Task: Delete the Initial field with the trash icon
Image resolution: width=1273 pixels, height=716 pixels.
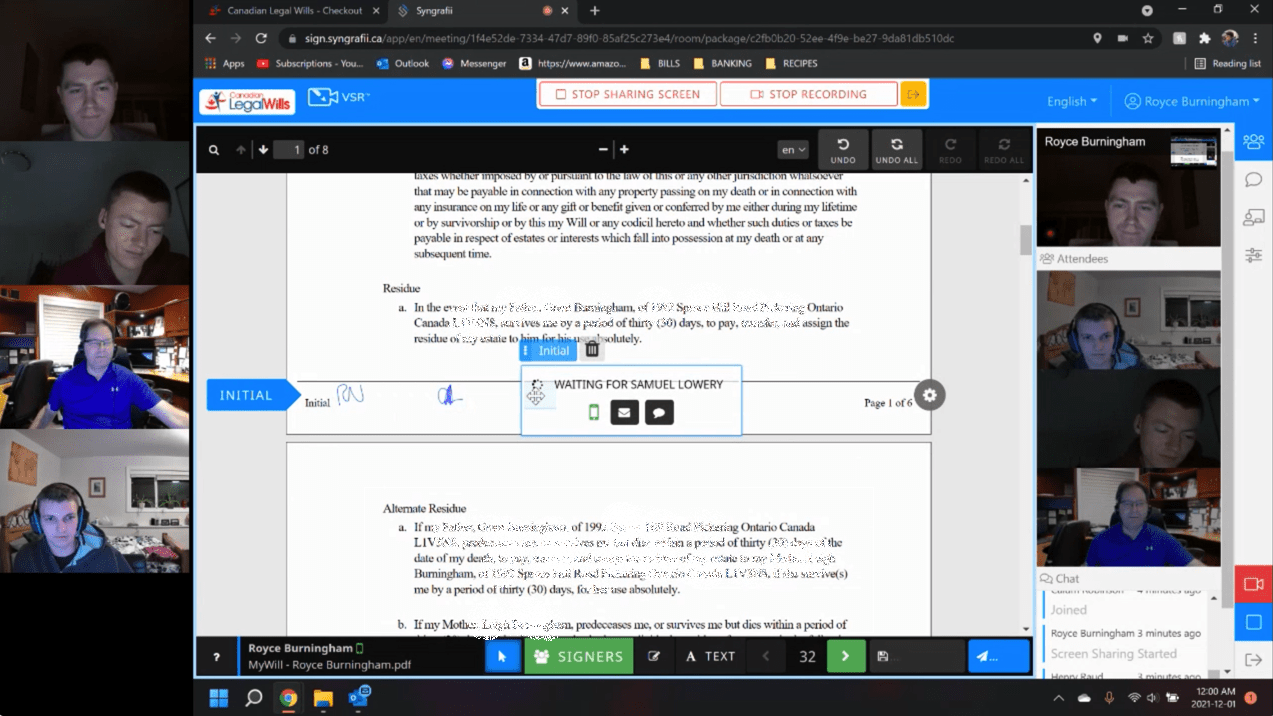Action: coord(592,350)
